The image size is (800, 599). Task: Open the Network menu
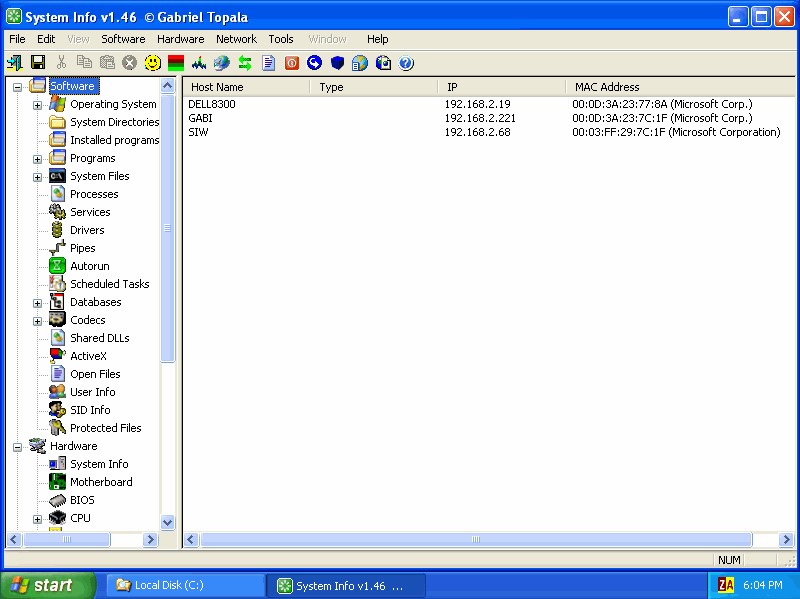pos(236,39)
